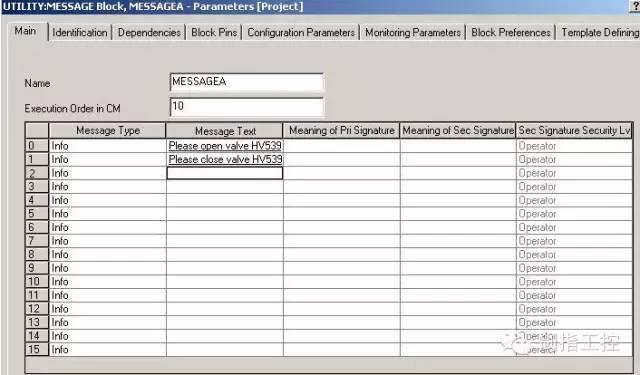Viewport: 640px width, 375px height.
Task: Click the Operator security cell in row 0
Action: coord(574,146)
